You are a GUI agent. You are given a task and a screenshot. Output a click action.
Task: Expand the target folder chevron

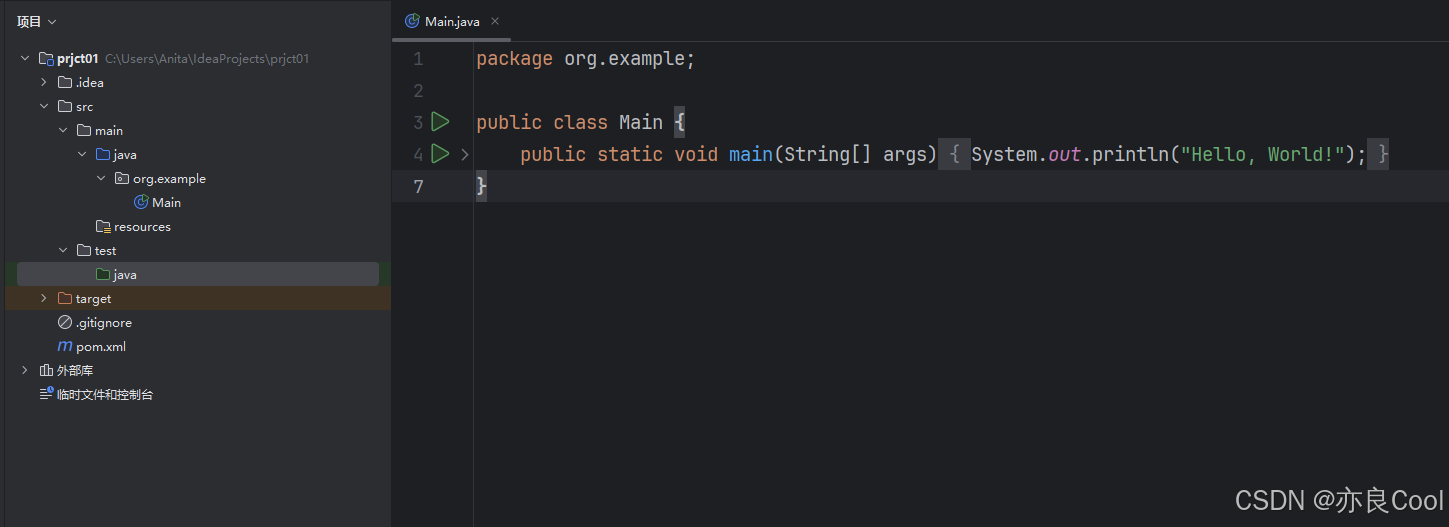click(x=44, y=299)
